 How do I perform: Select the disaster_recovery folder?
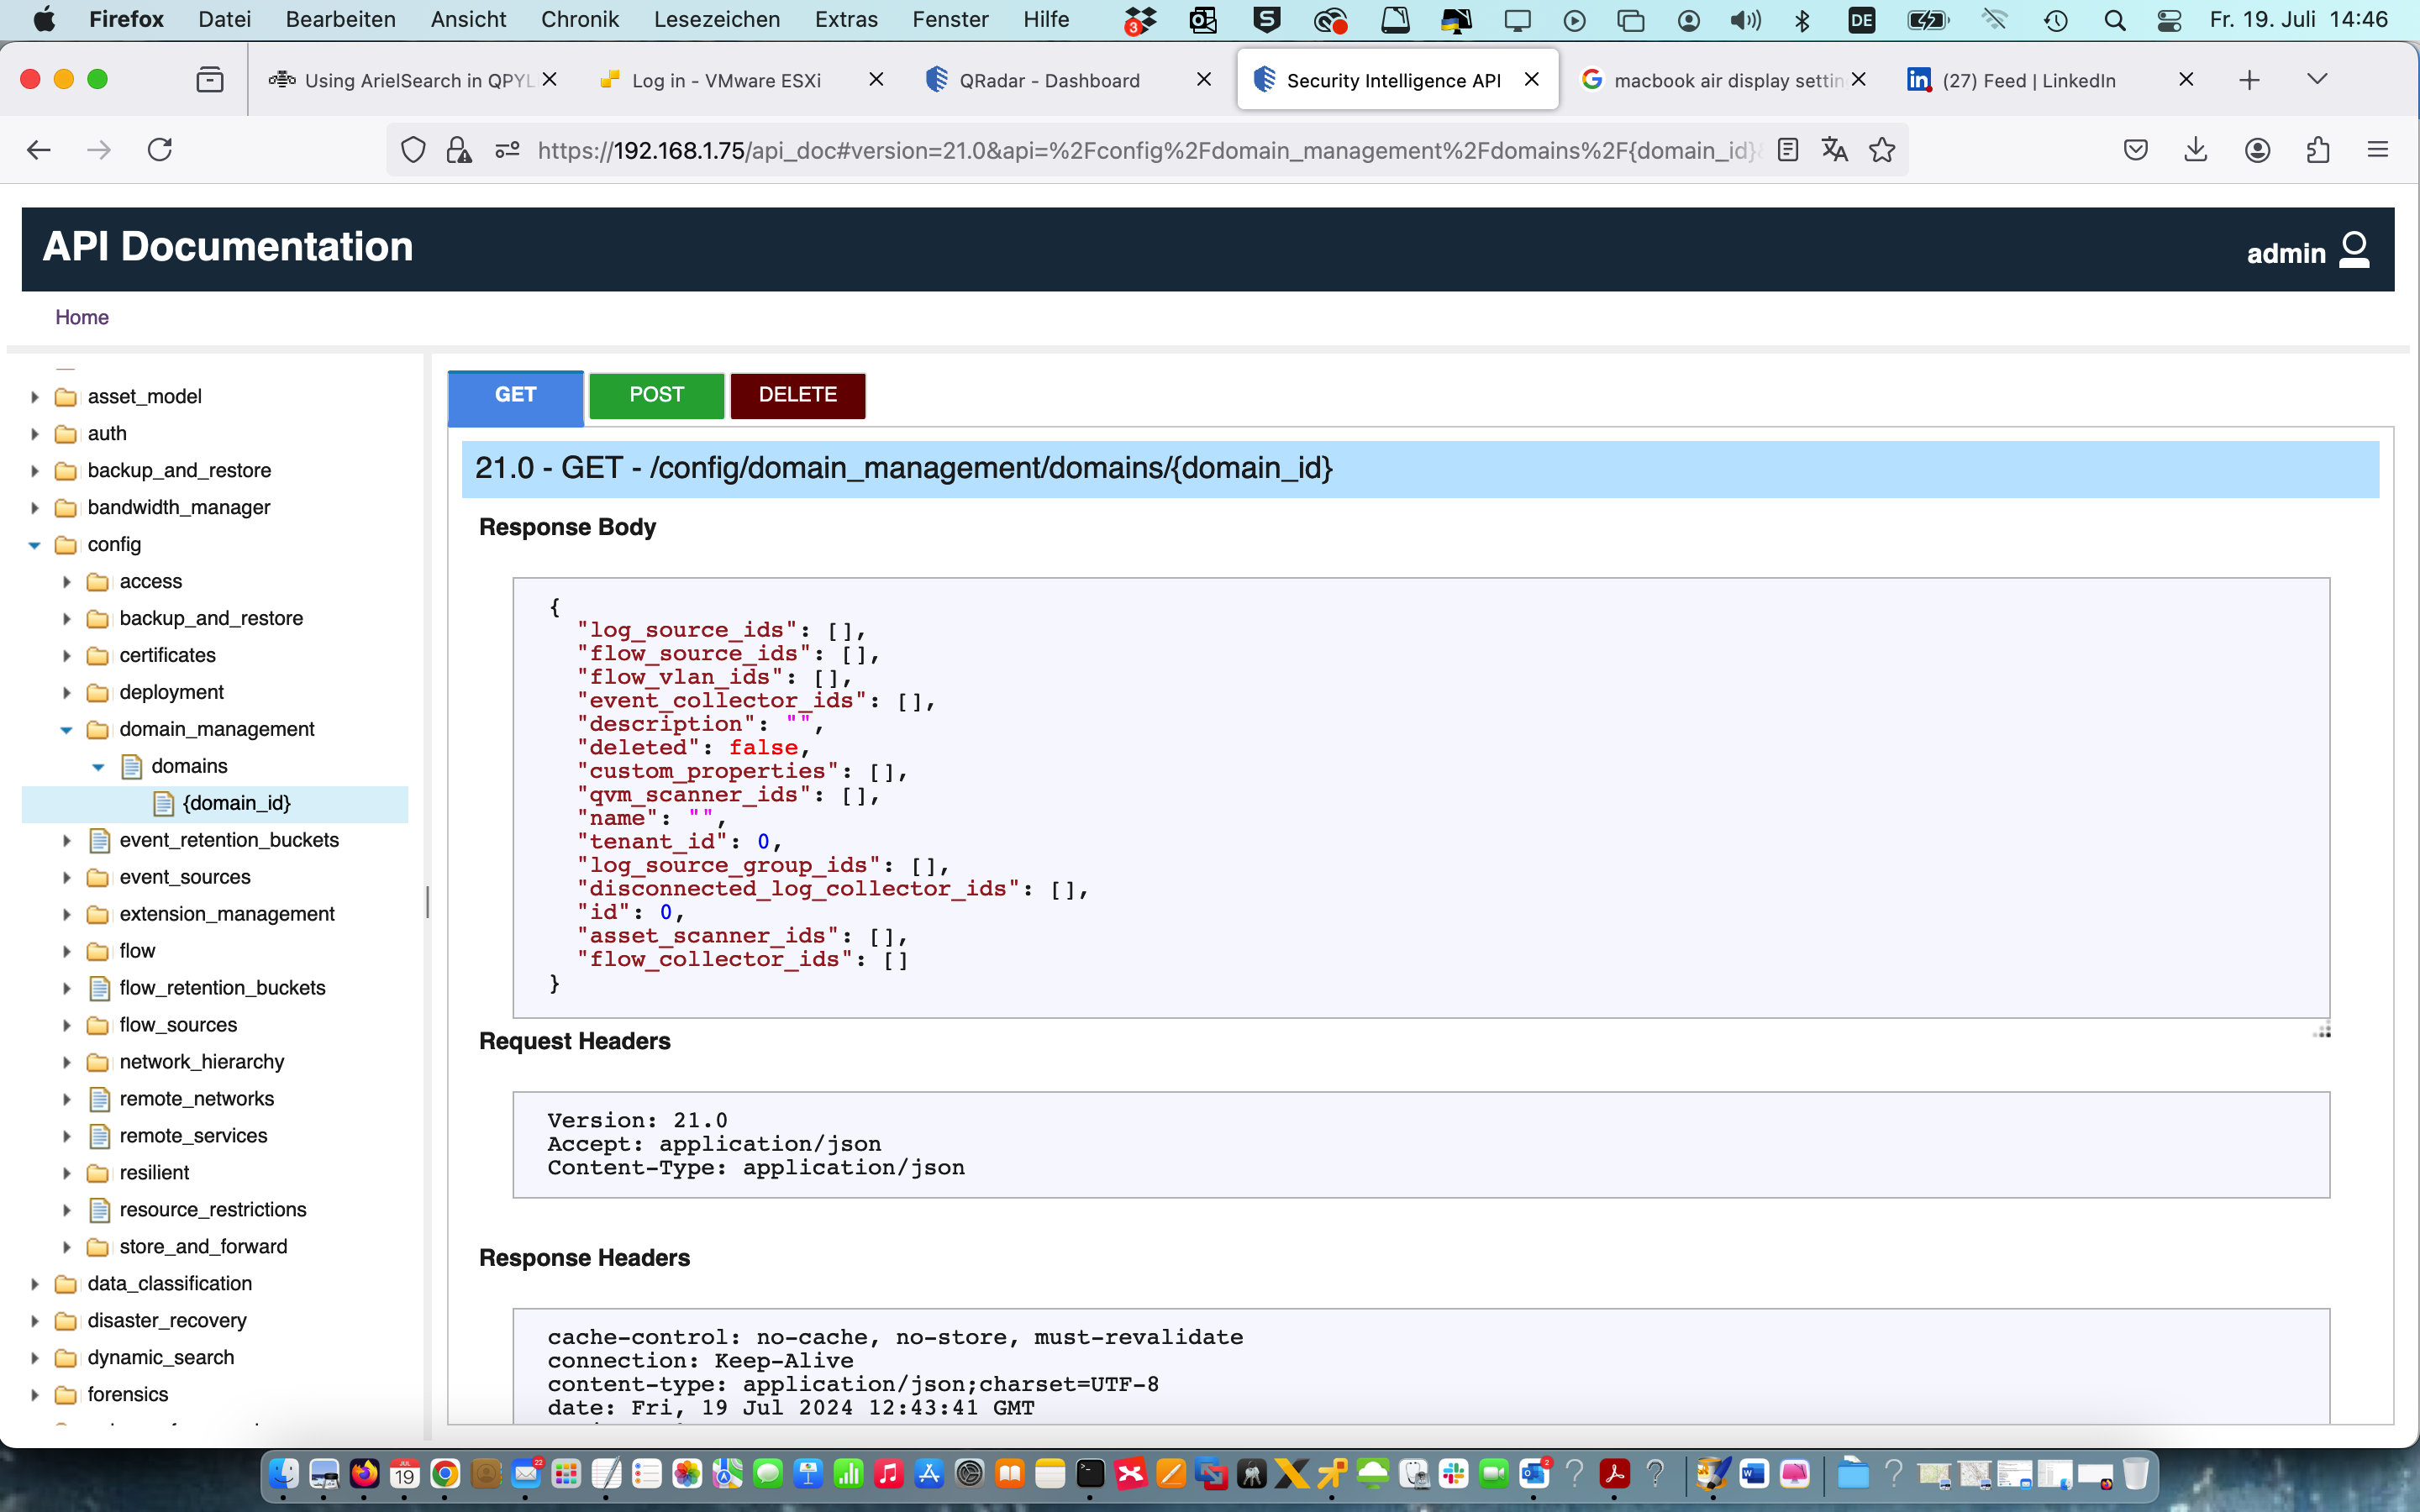click(x=167, y=1321)
